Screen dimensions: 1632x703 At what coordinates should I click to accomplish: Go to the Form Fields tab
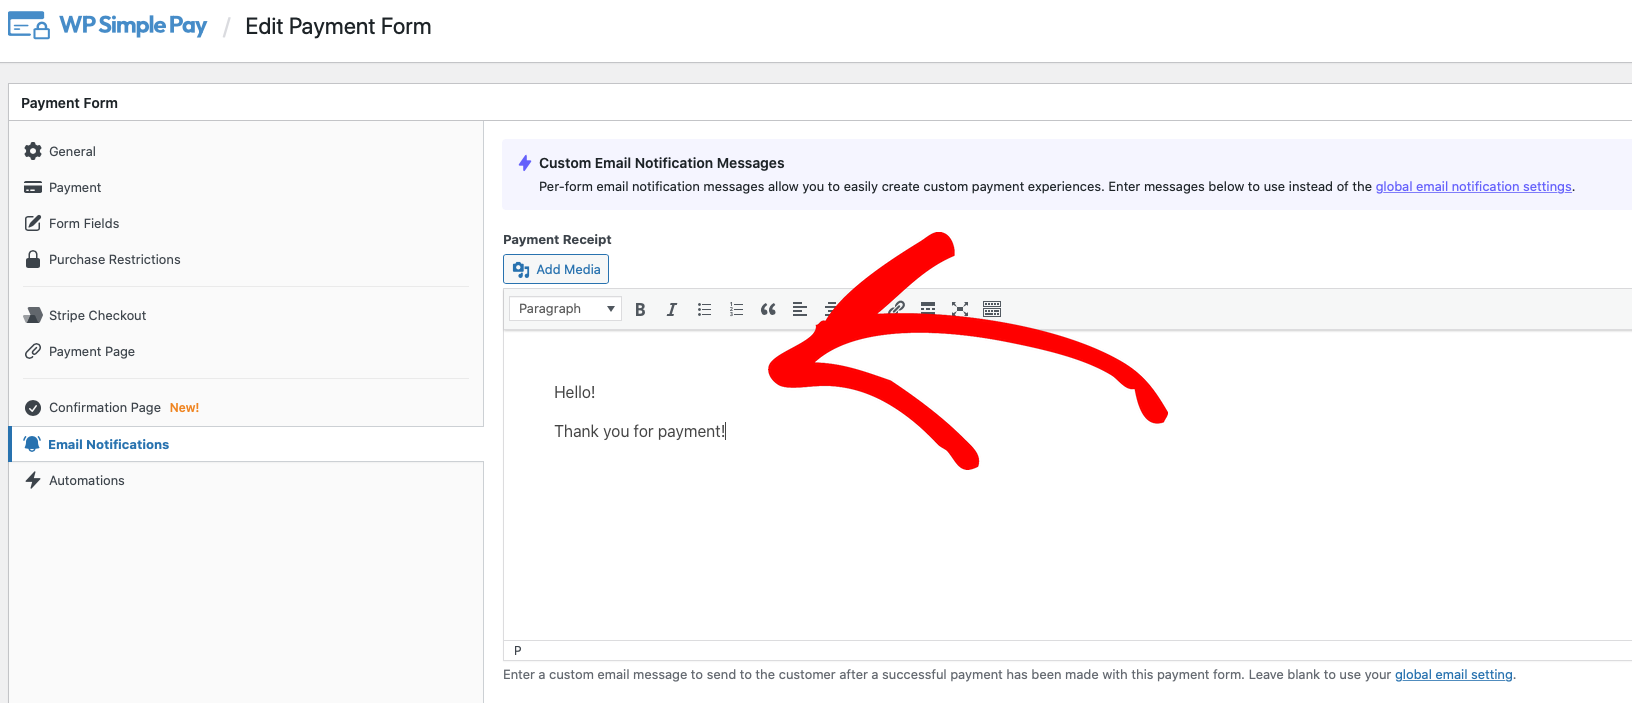click(x=84, y=224)
